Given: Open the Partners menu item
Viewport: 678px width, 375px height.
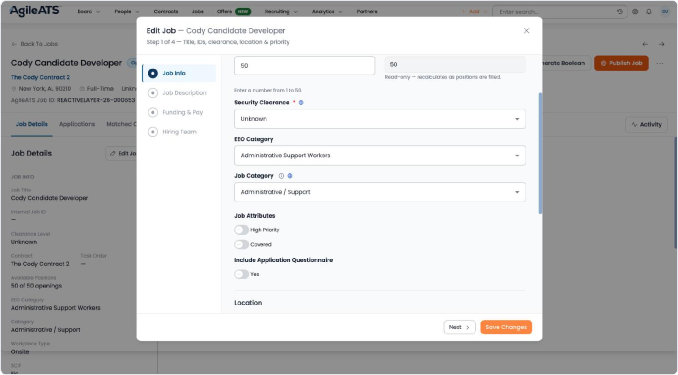Looking at the screenshot, I should (367, 12).
